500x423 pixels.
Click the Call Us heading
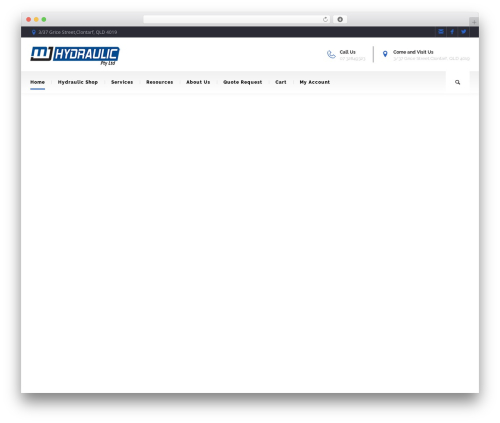pyautogui.click(x=348, y=52)
